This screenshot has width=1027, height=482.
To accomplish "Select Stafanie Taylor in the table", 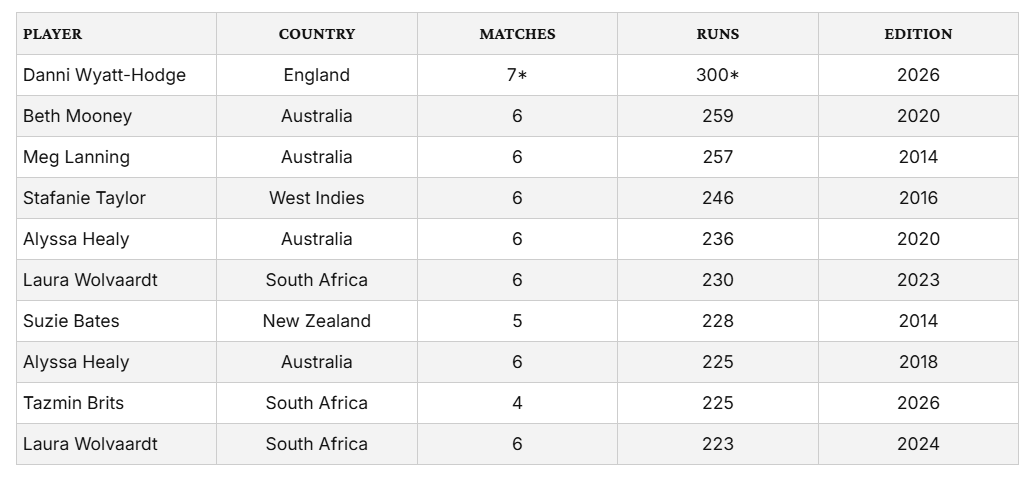I will [x=84, y=198].
